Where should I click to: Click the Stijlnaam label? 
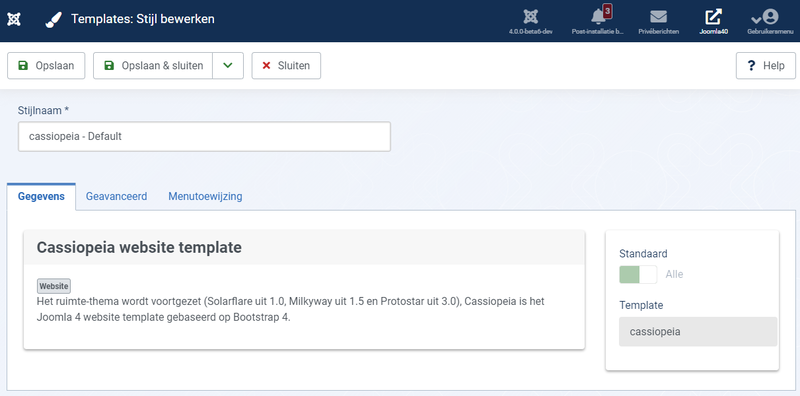pyautogui.click(x=43, y=110)
